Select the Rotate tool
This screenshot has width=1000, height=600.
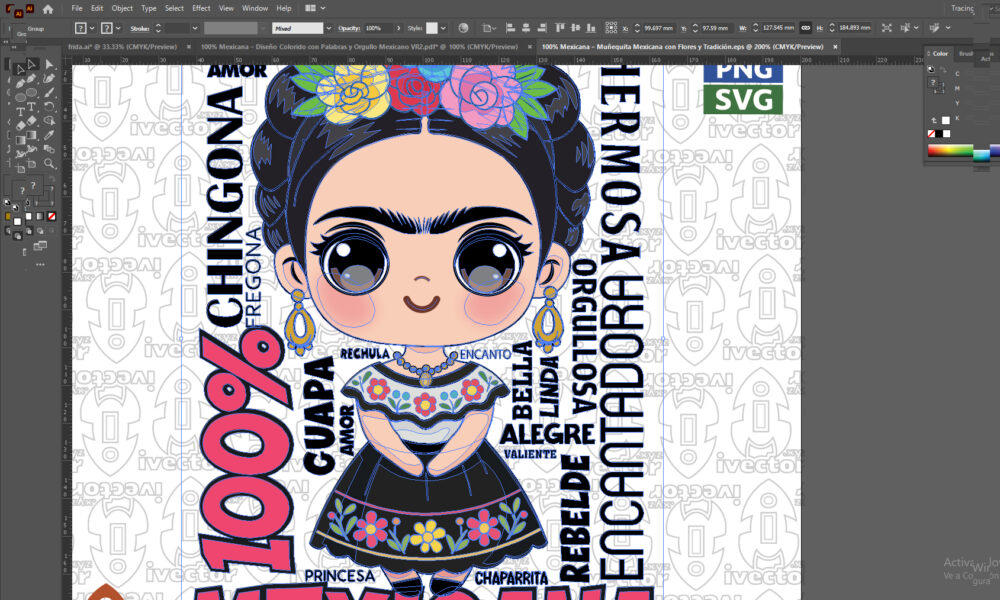point(49,106)
